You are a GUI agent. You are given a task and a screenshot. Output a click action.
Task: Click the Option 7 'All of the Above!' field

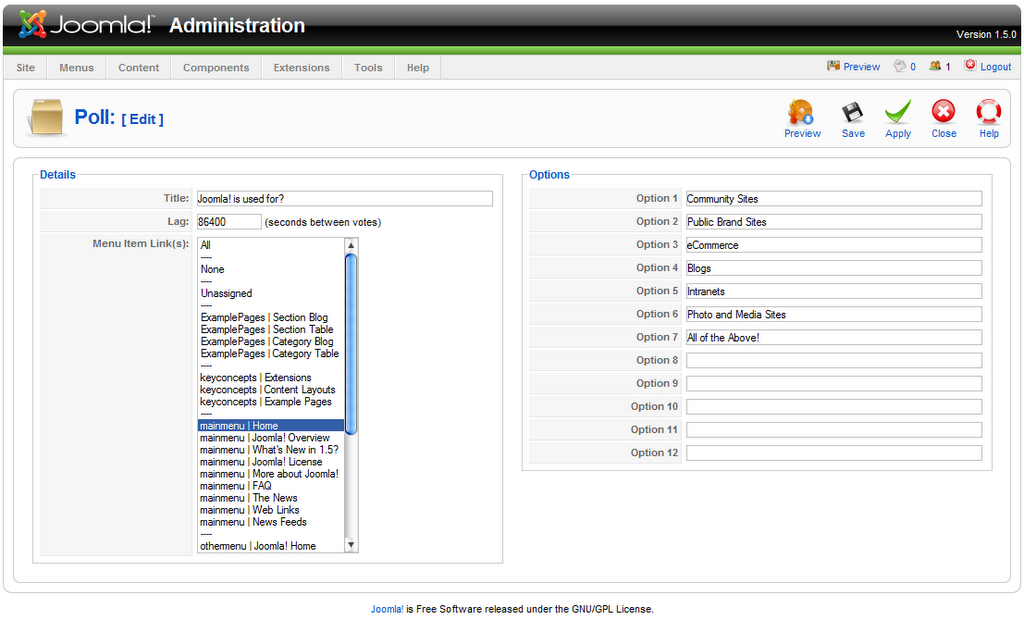pyautogui.click(x=834, y=337)
